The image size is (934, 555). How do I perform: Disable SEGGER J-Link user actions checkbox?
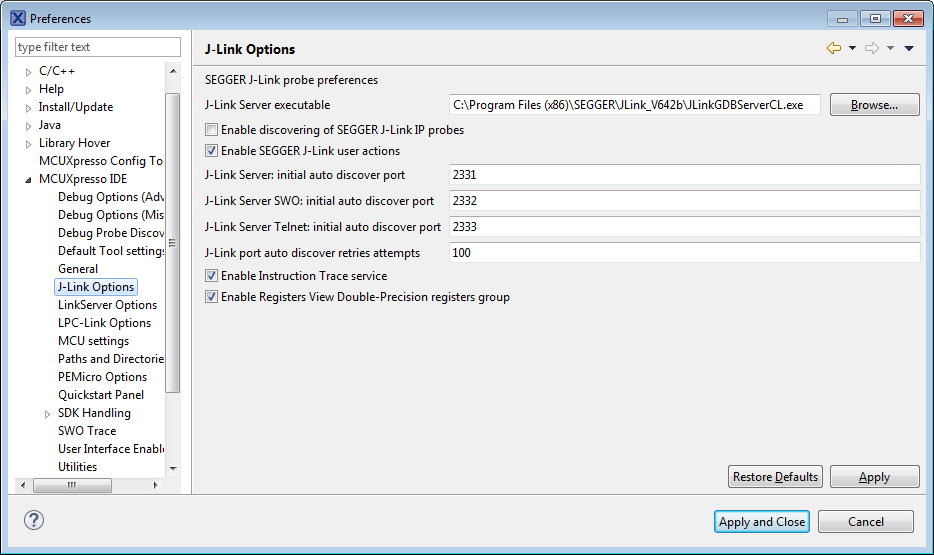click(x=211, y=151)
